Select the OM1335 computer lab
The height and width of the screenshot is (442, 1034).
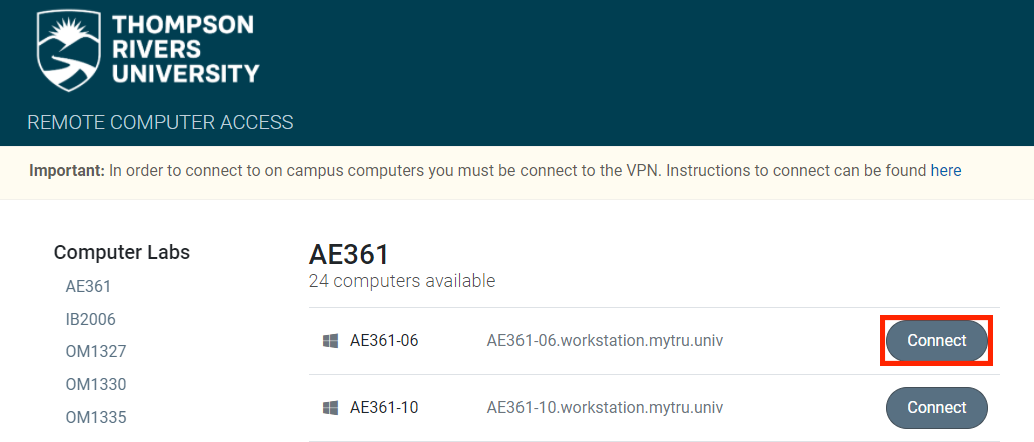[96, 418]
